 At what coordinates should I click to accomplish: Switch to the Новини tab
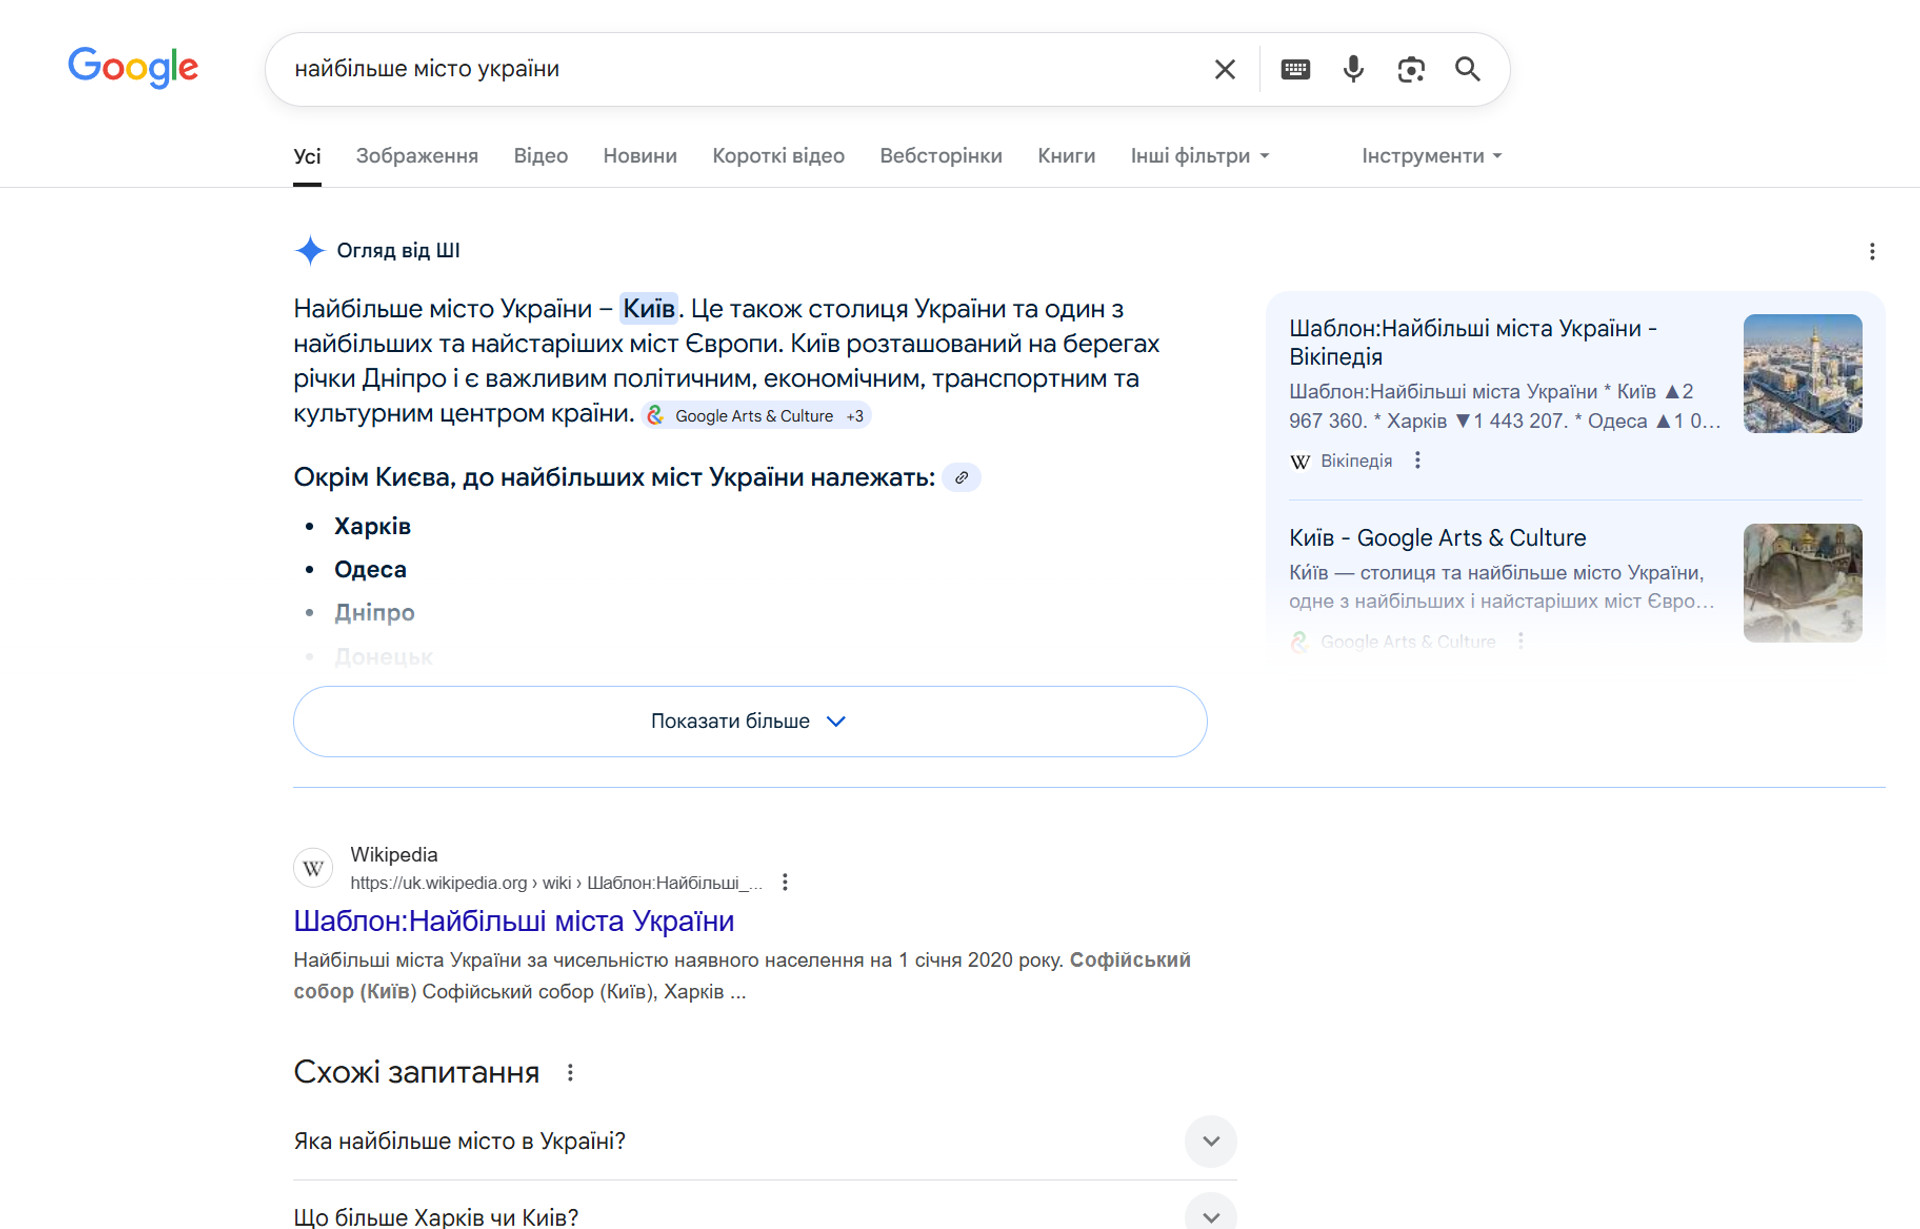(x=639, y=156)
